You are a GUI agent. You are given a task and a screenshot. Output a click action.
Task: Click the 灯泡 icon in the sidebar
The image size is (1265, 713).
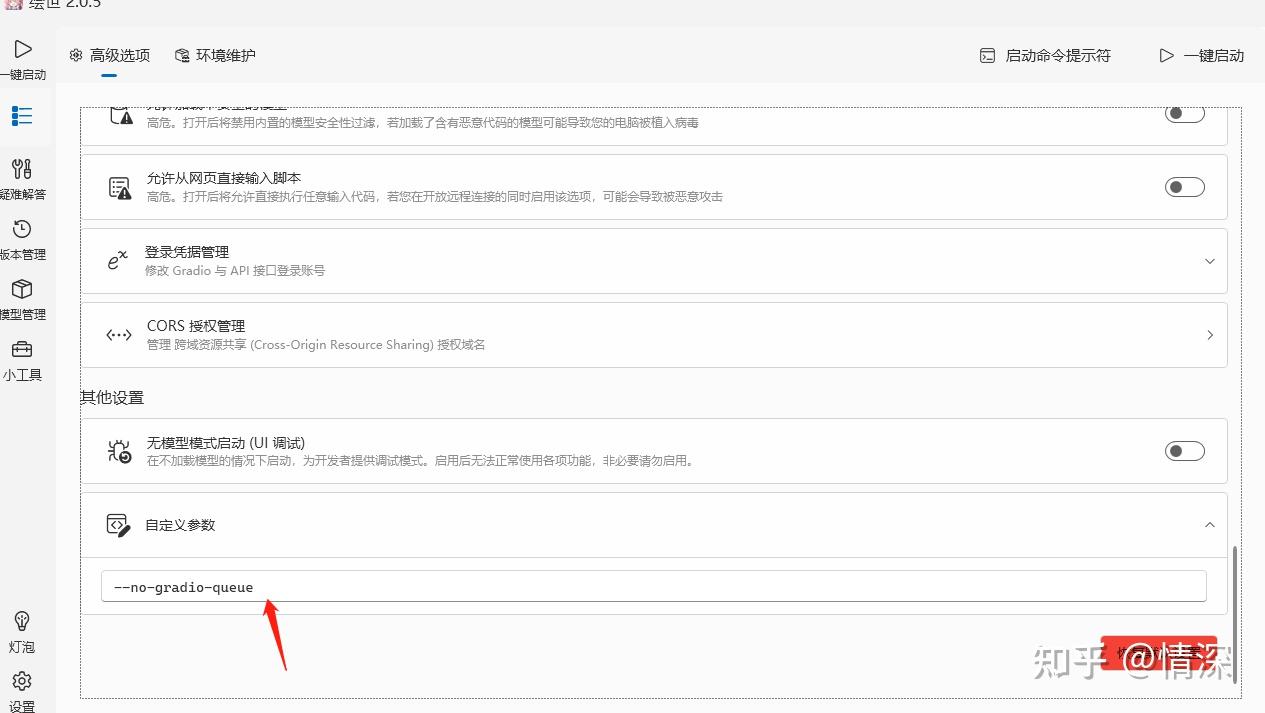coord(22,630)
